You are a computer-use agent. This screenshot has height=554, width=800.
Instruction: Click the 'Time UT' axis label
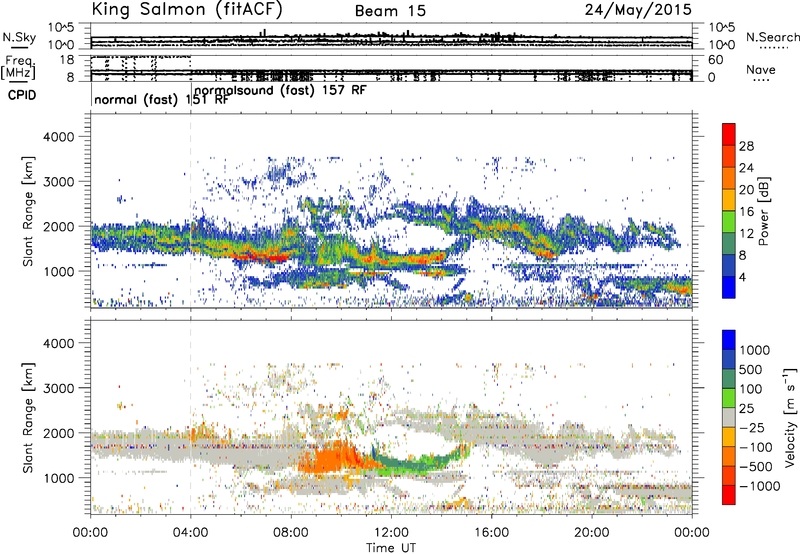click(391, 548)
